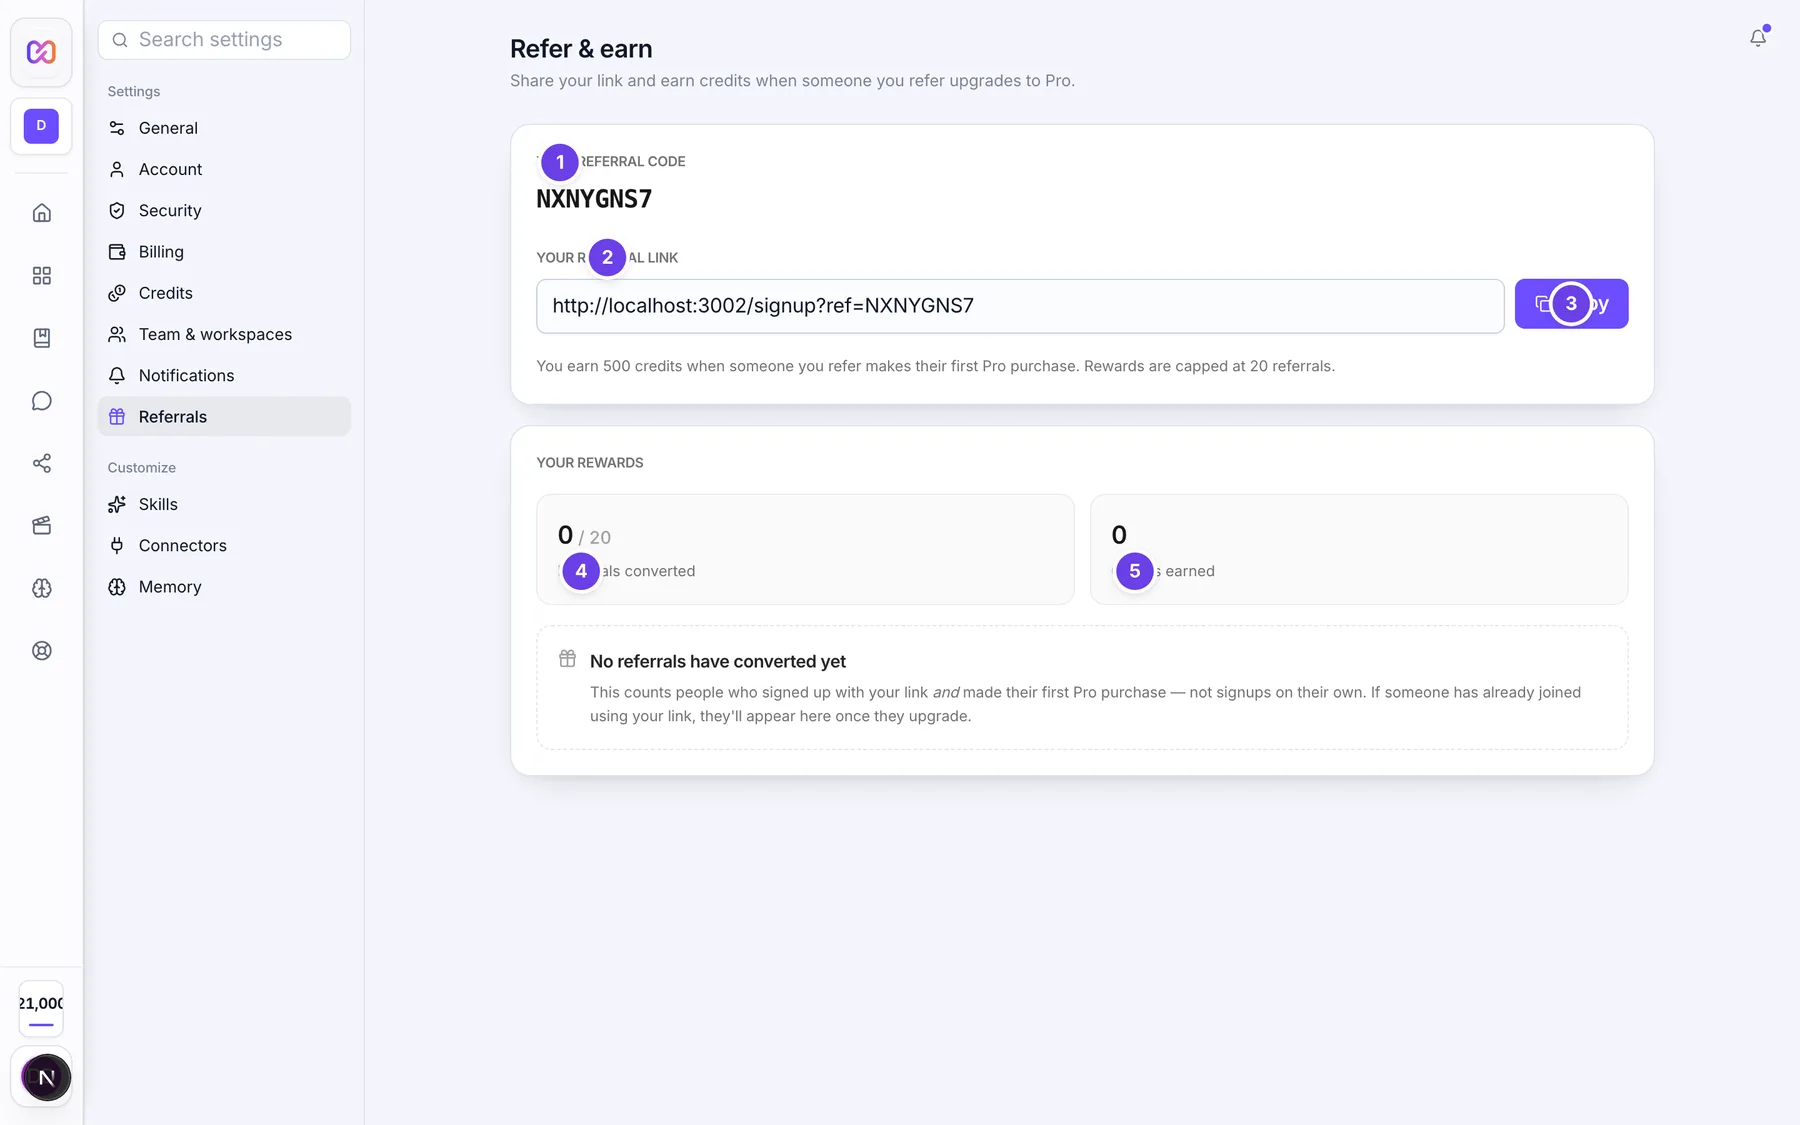1800x1125 pixels.
Task: Copy the referral link button
Action: [x=1571, y=304]
